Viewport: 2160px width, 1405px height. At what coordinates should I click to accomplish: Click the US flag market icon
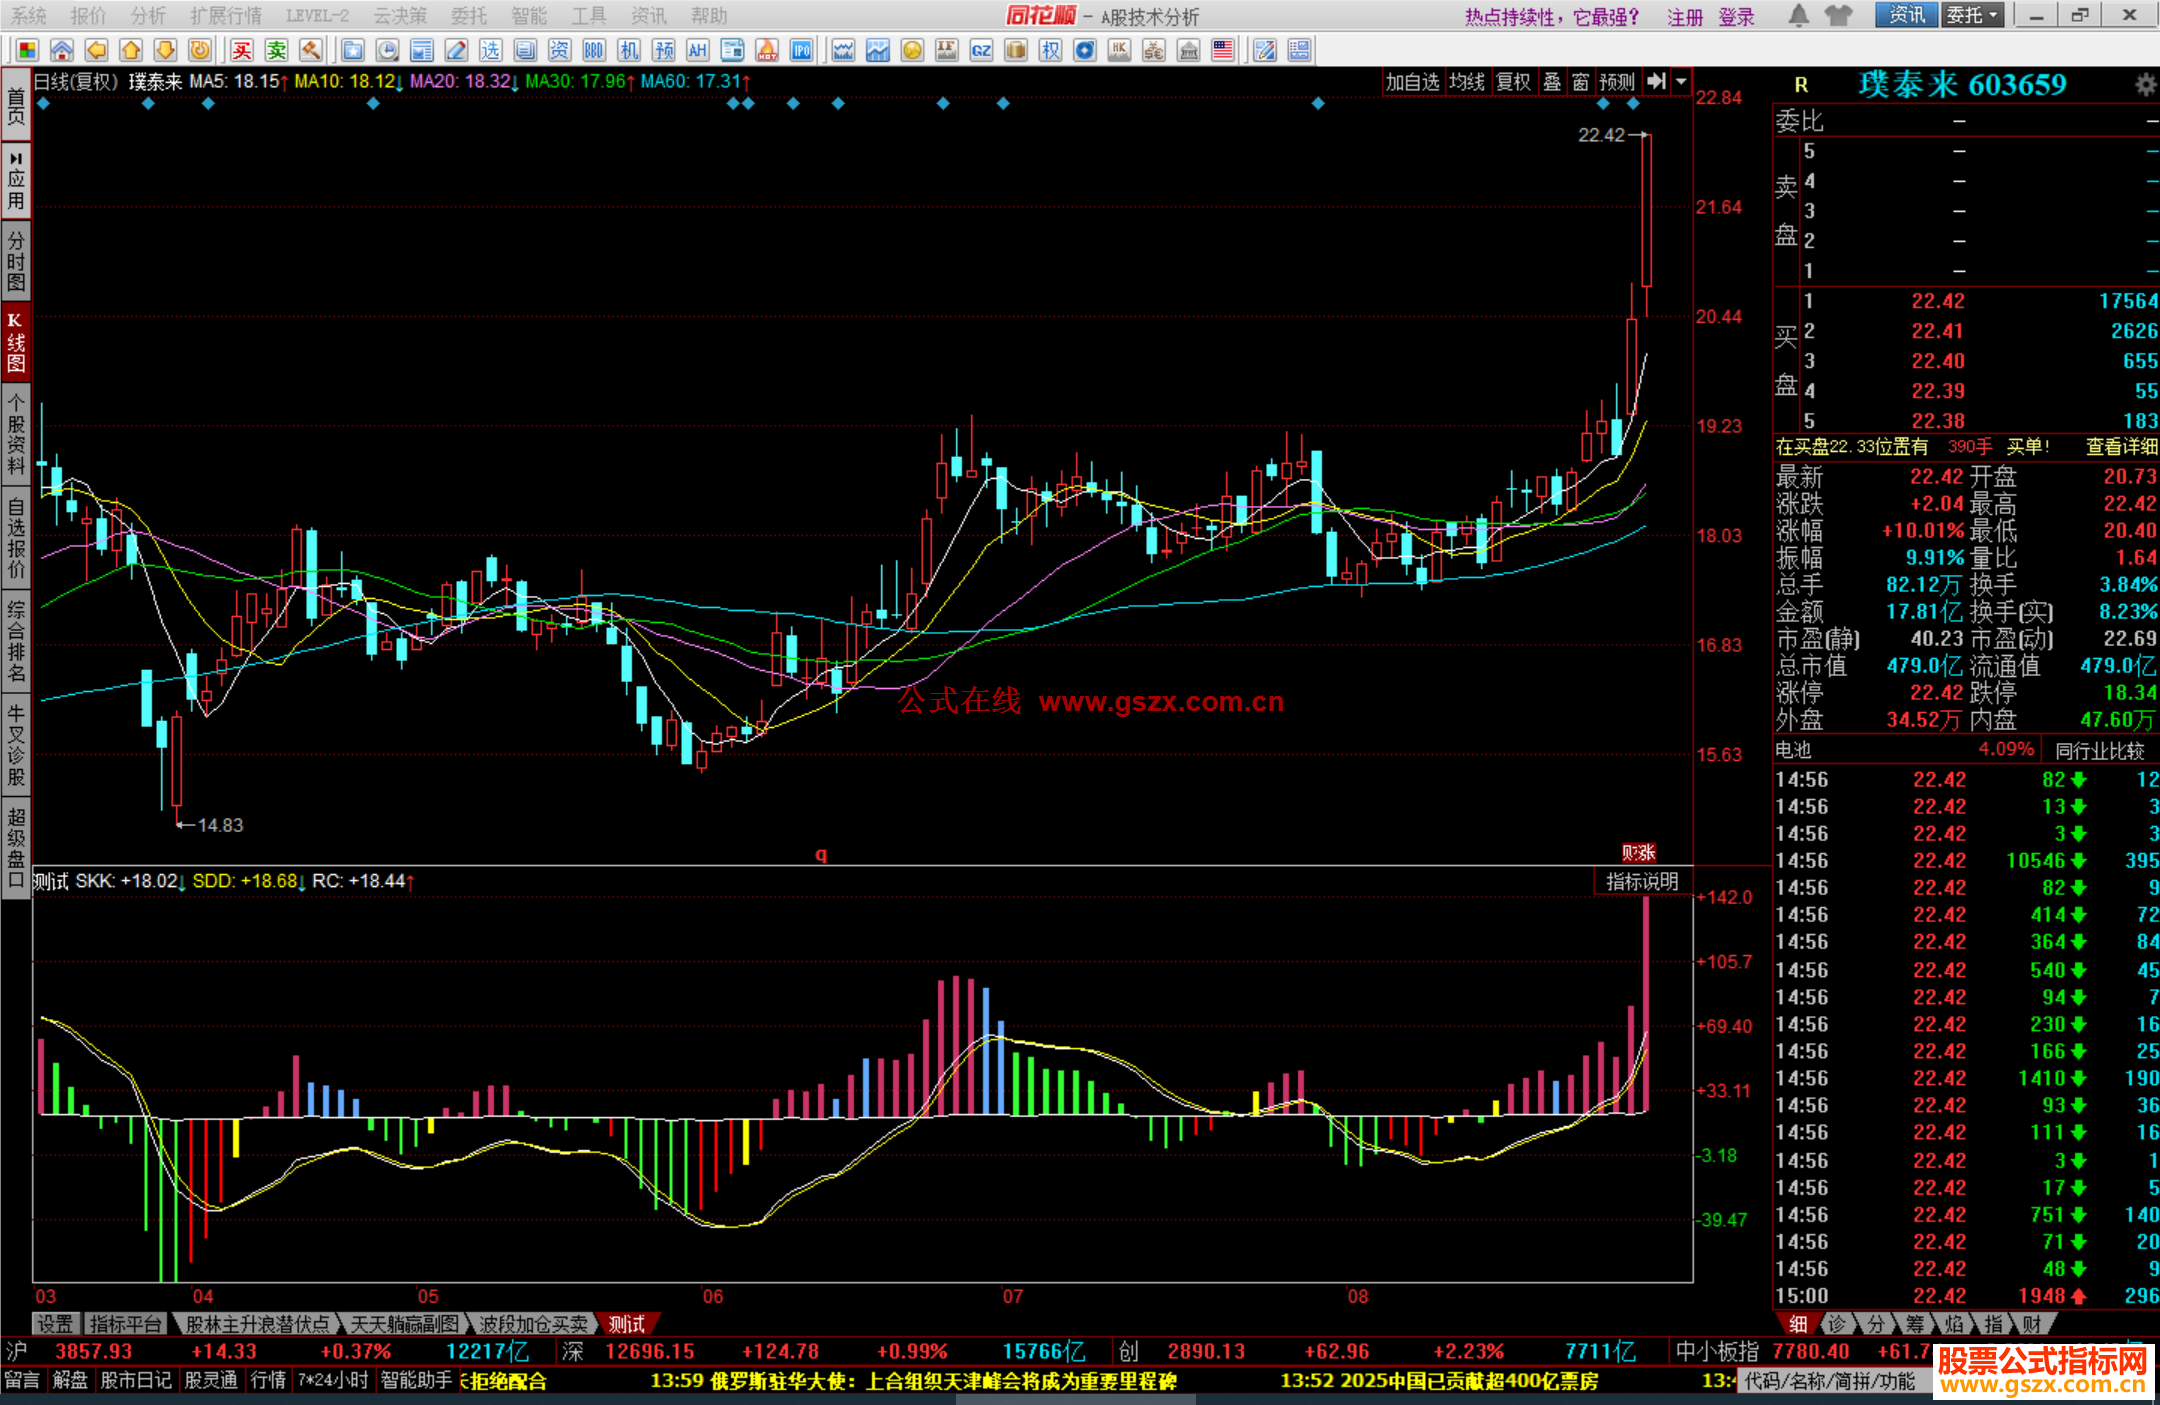(x=1222, y=51)
